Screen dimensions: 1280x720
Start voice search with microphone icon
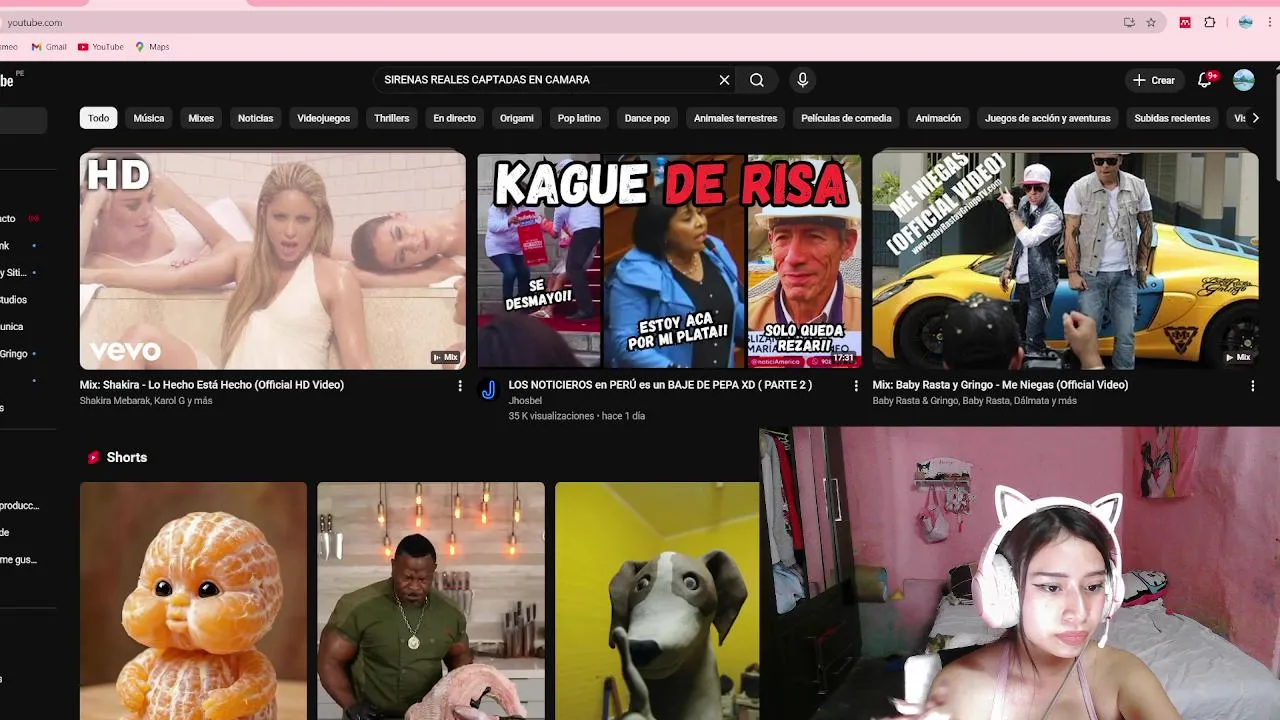pos(802,80)
